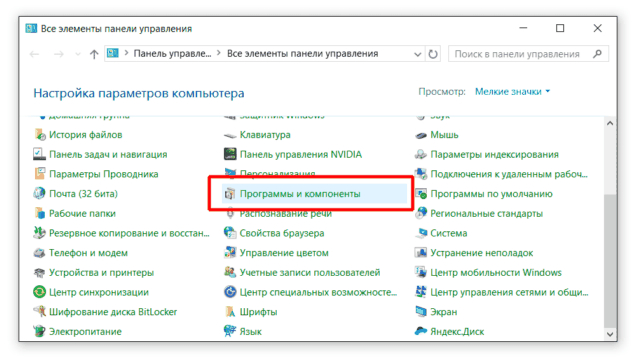
Task: Expand the address bar history dropdown
Action: tap(417, 54)
